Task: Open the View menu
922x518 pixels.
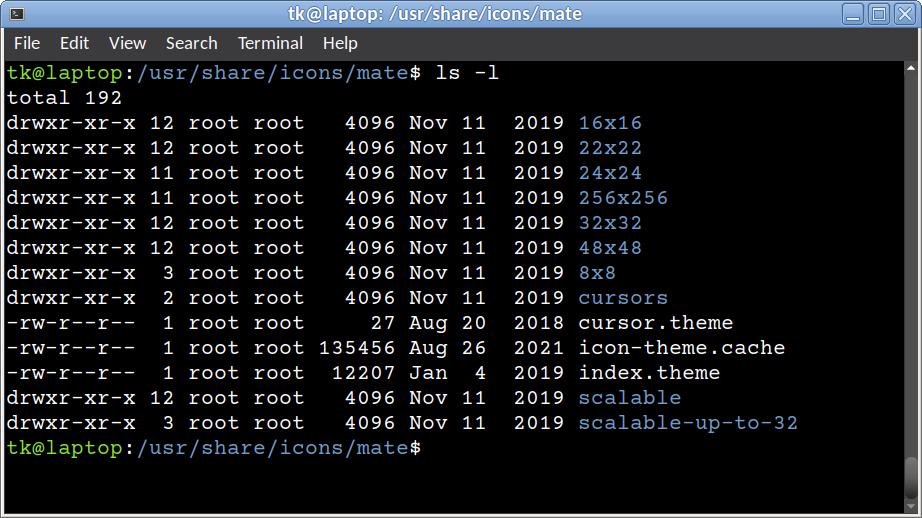Action: click(127, 43)
